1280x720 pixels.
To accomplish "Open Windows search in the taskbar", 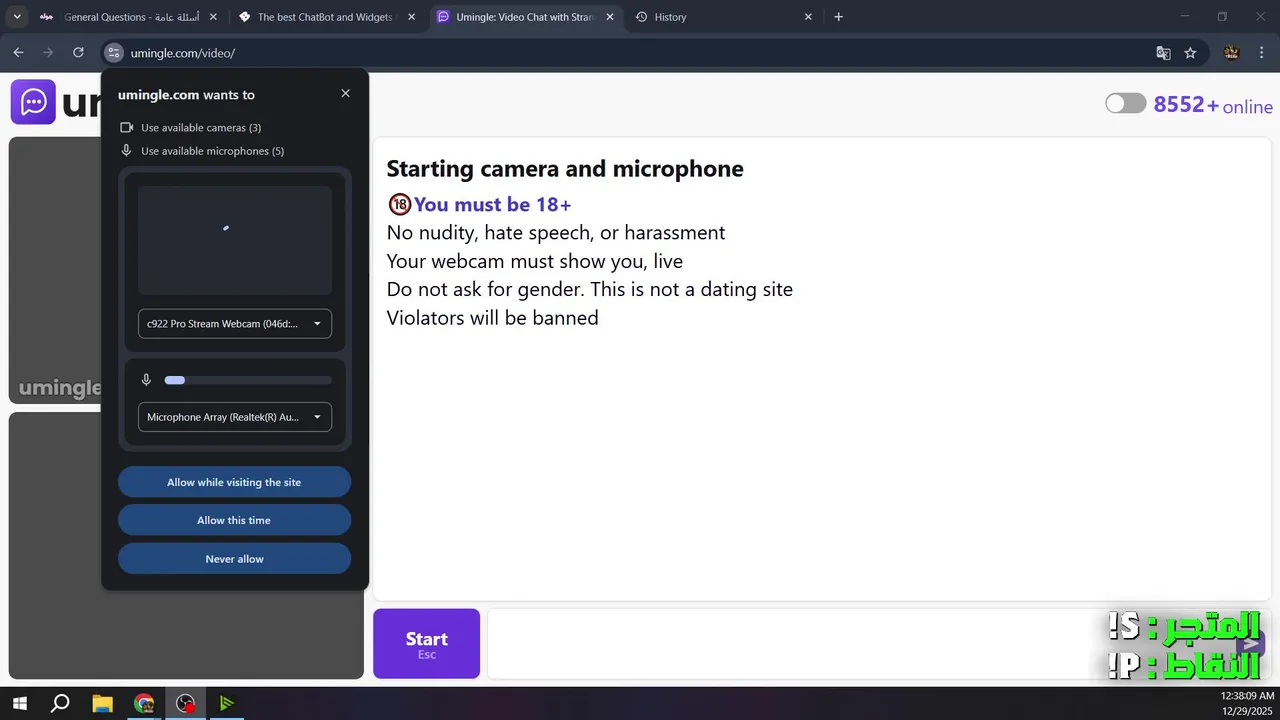I will point(60,703).
